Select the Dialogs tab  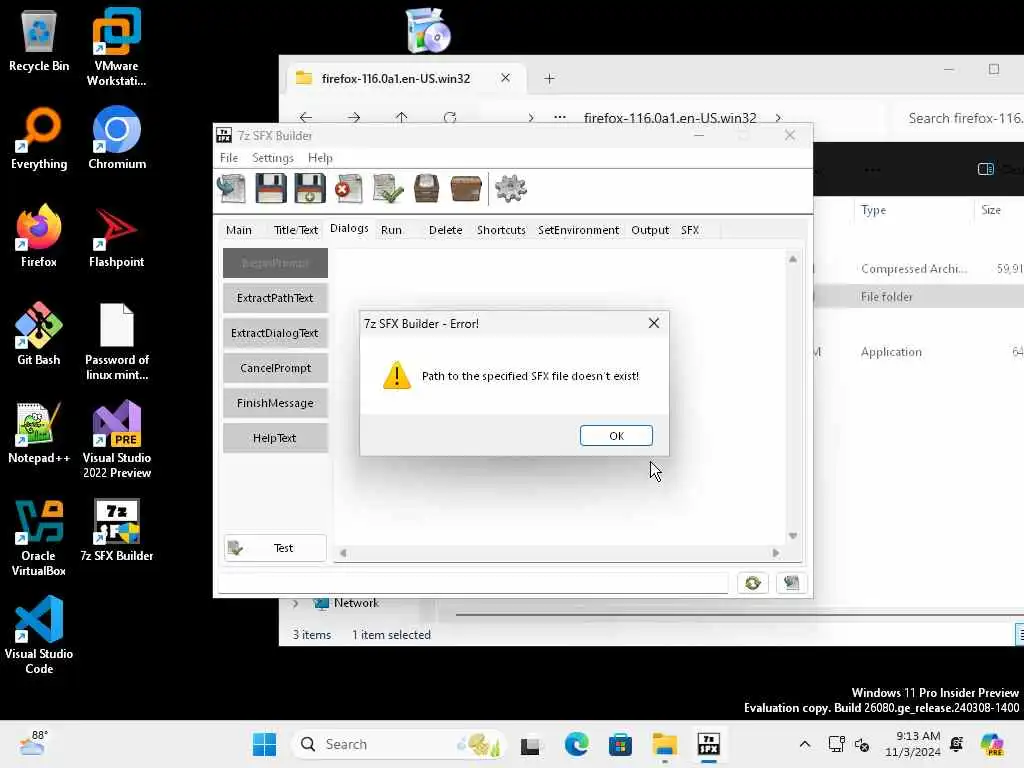pos(349,229)
